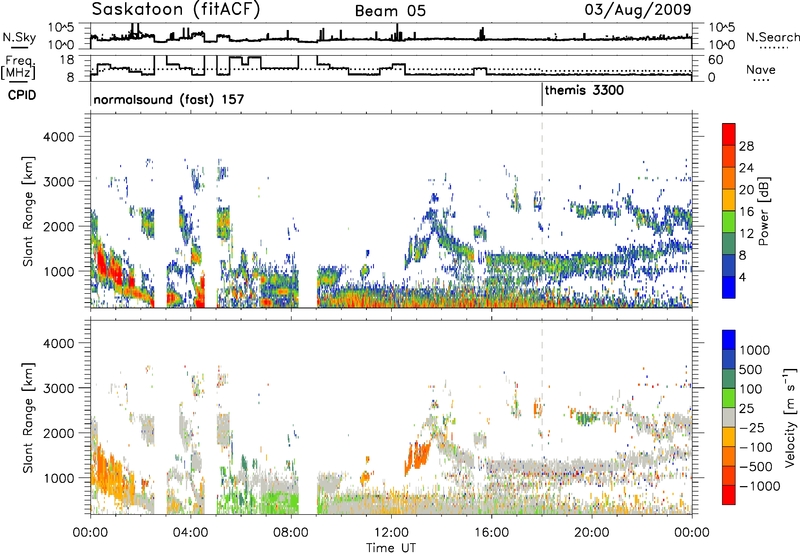Click the 60 tick on the Nave axis
Screen dimensions: 800x554
tap(715, 60)
